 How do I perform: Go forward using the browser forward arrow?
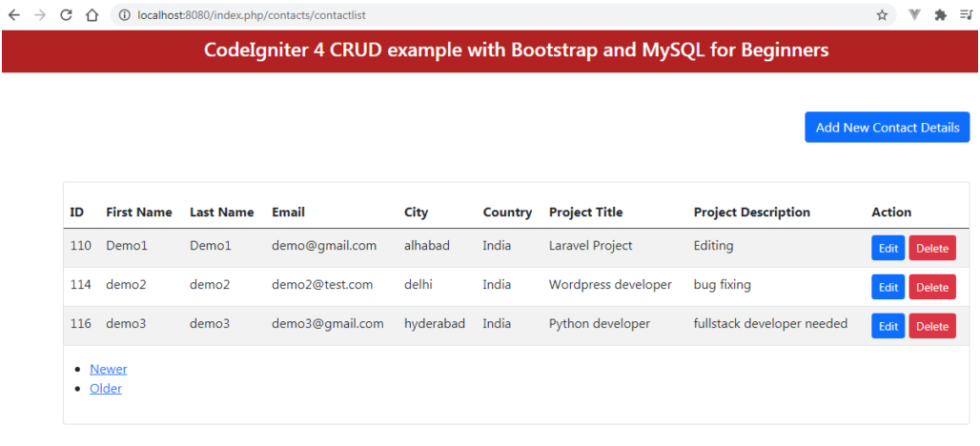pyautogui.click(x=40, y=15)
